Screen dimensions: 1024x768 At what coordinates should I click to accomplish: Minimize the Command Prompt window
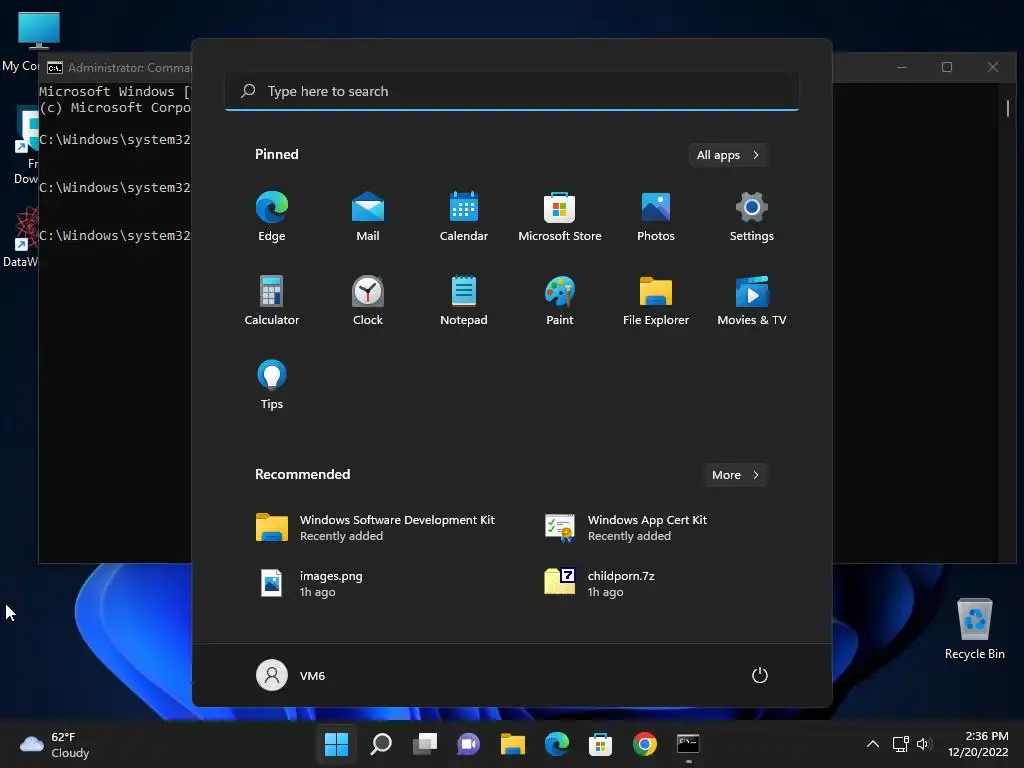[902, 67]
